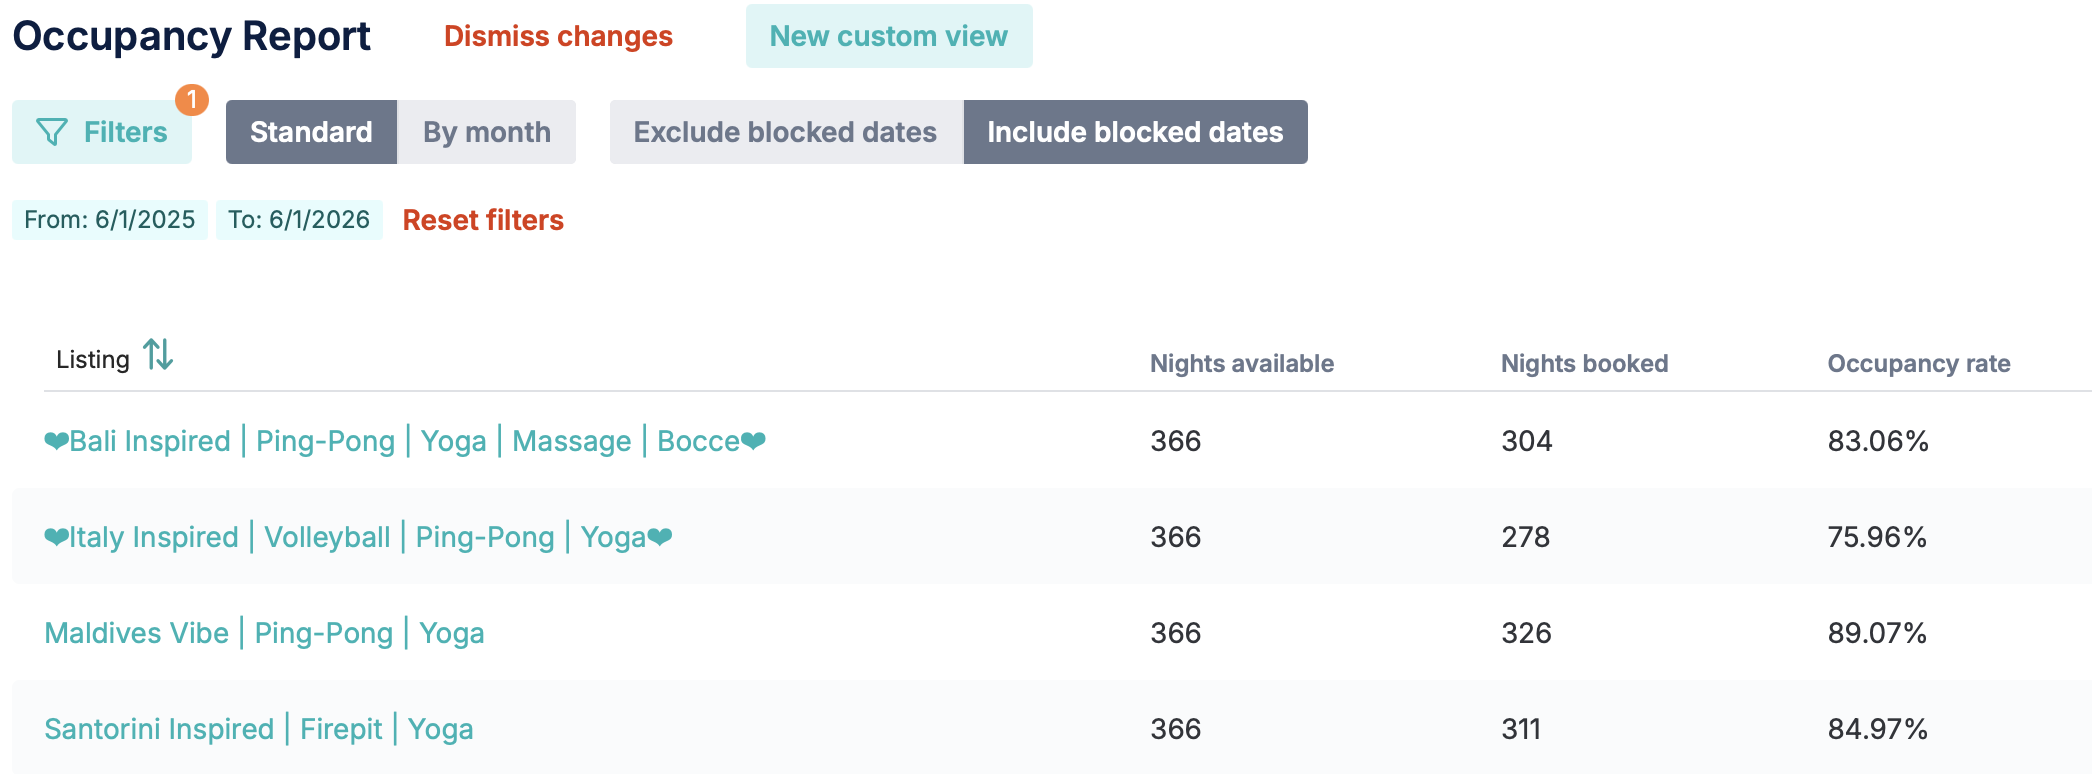The image size is (2092, 774).
Task: Select Include blocked dates option
Action: pos(1135,132)
